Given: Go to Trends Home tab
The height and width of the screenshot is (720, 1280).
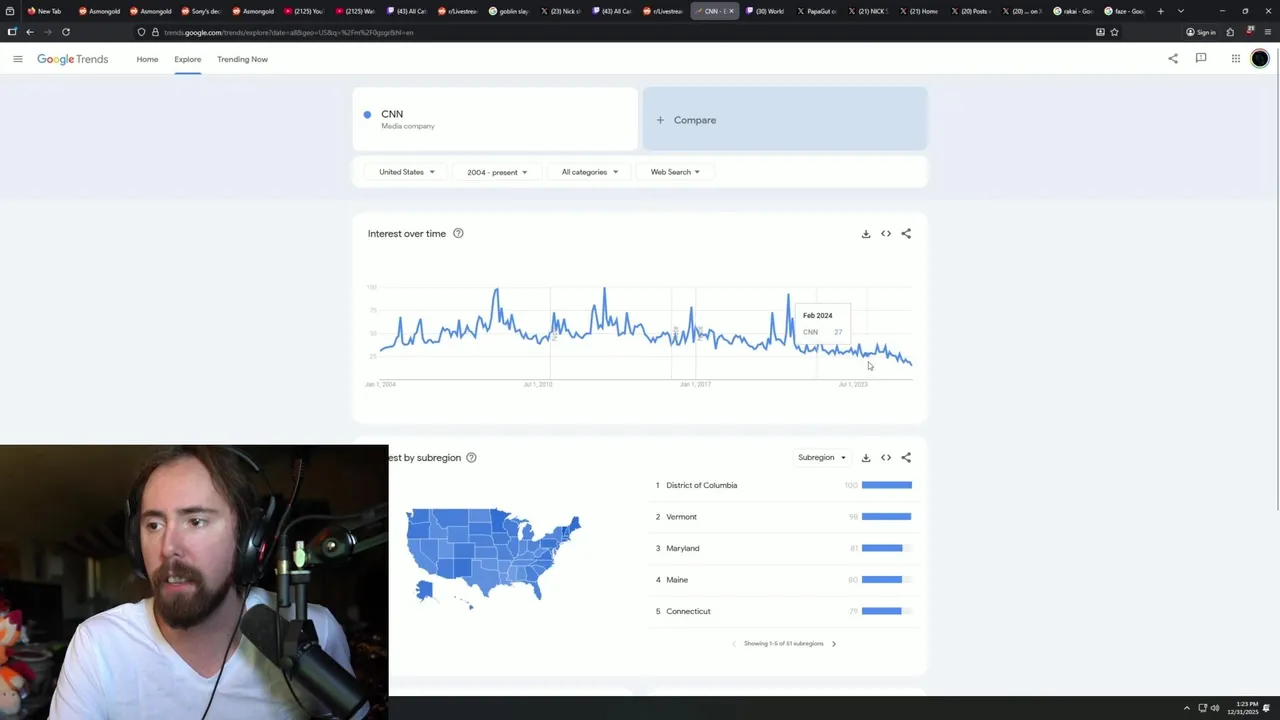Looking at the screenshot, I should tap(147, 59).
